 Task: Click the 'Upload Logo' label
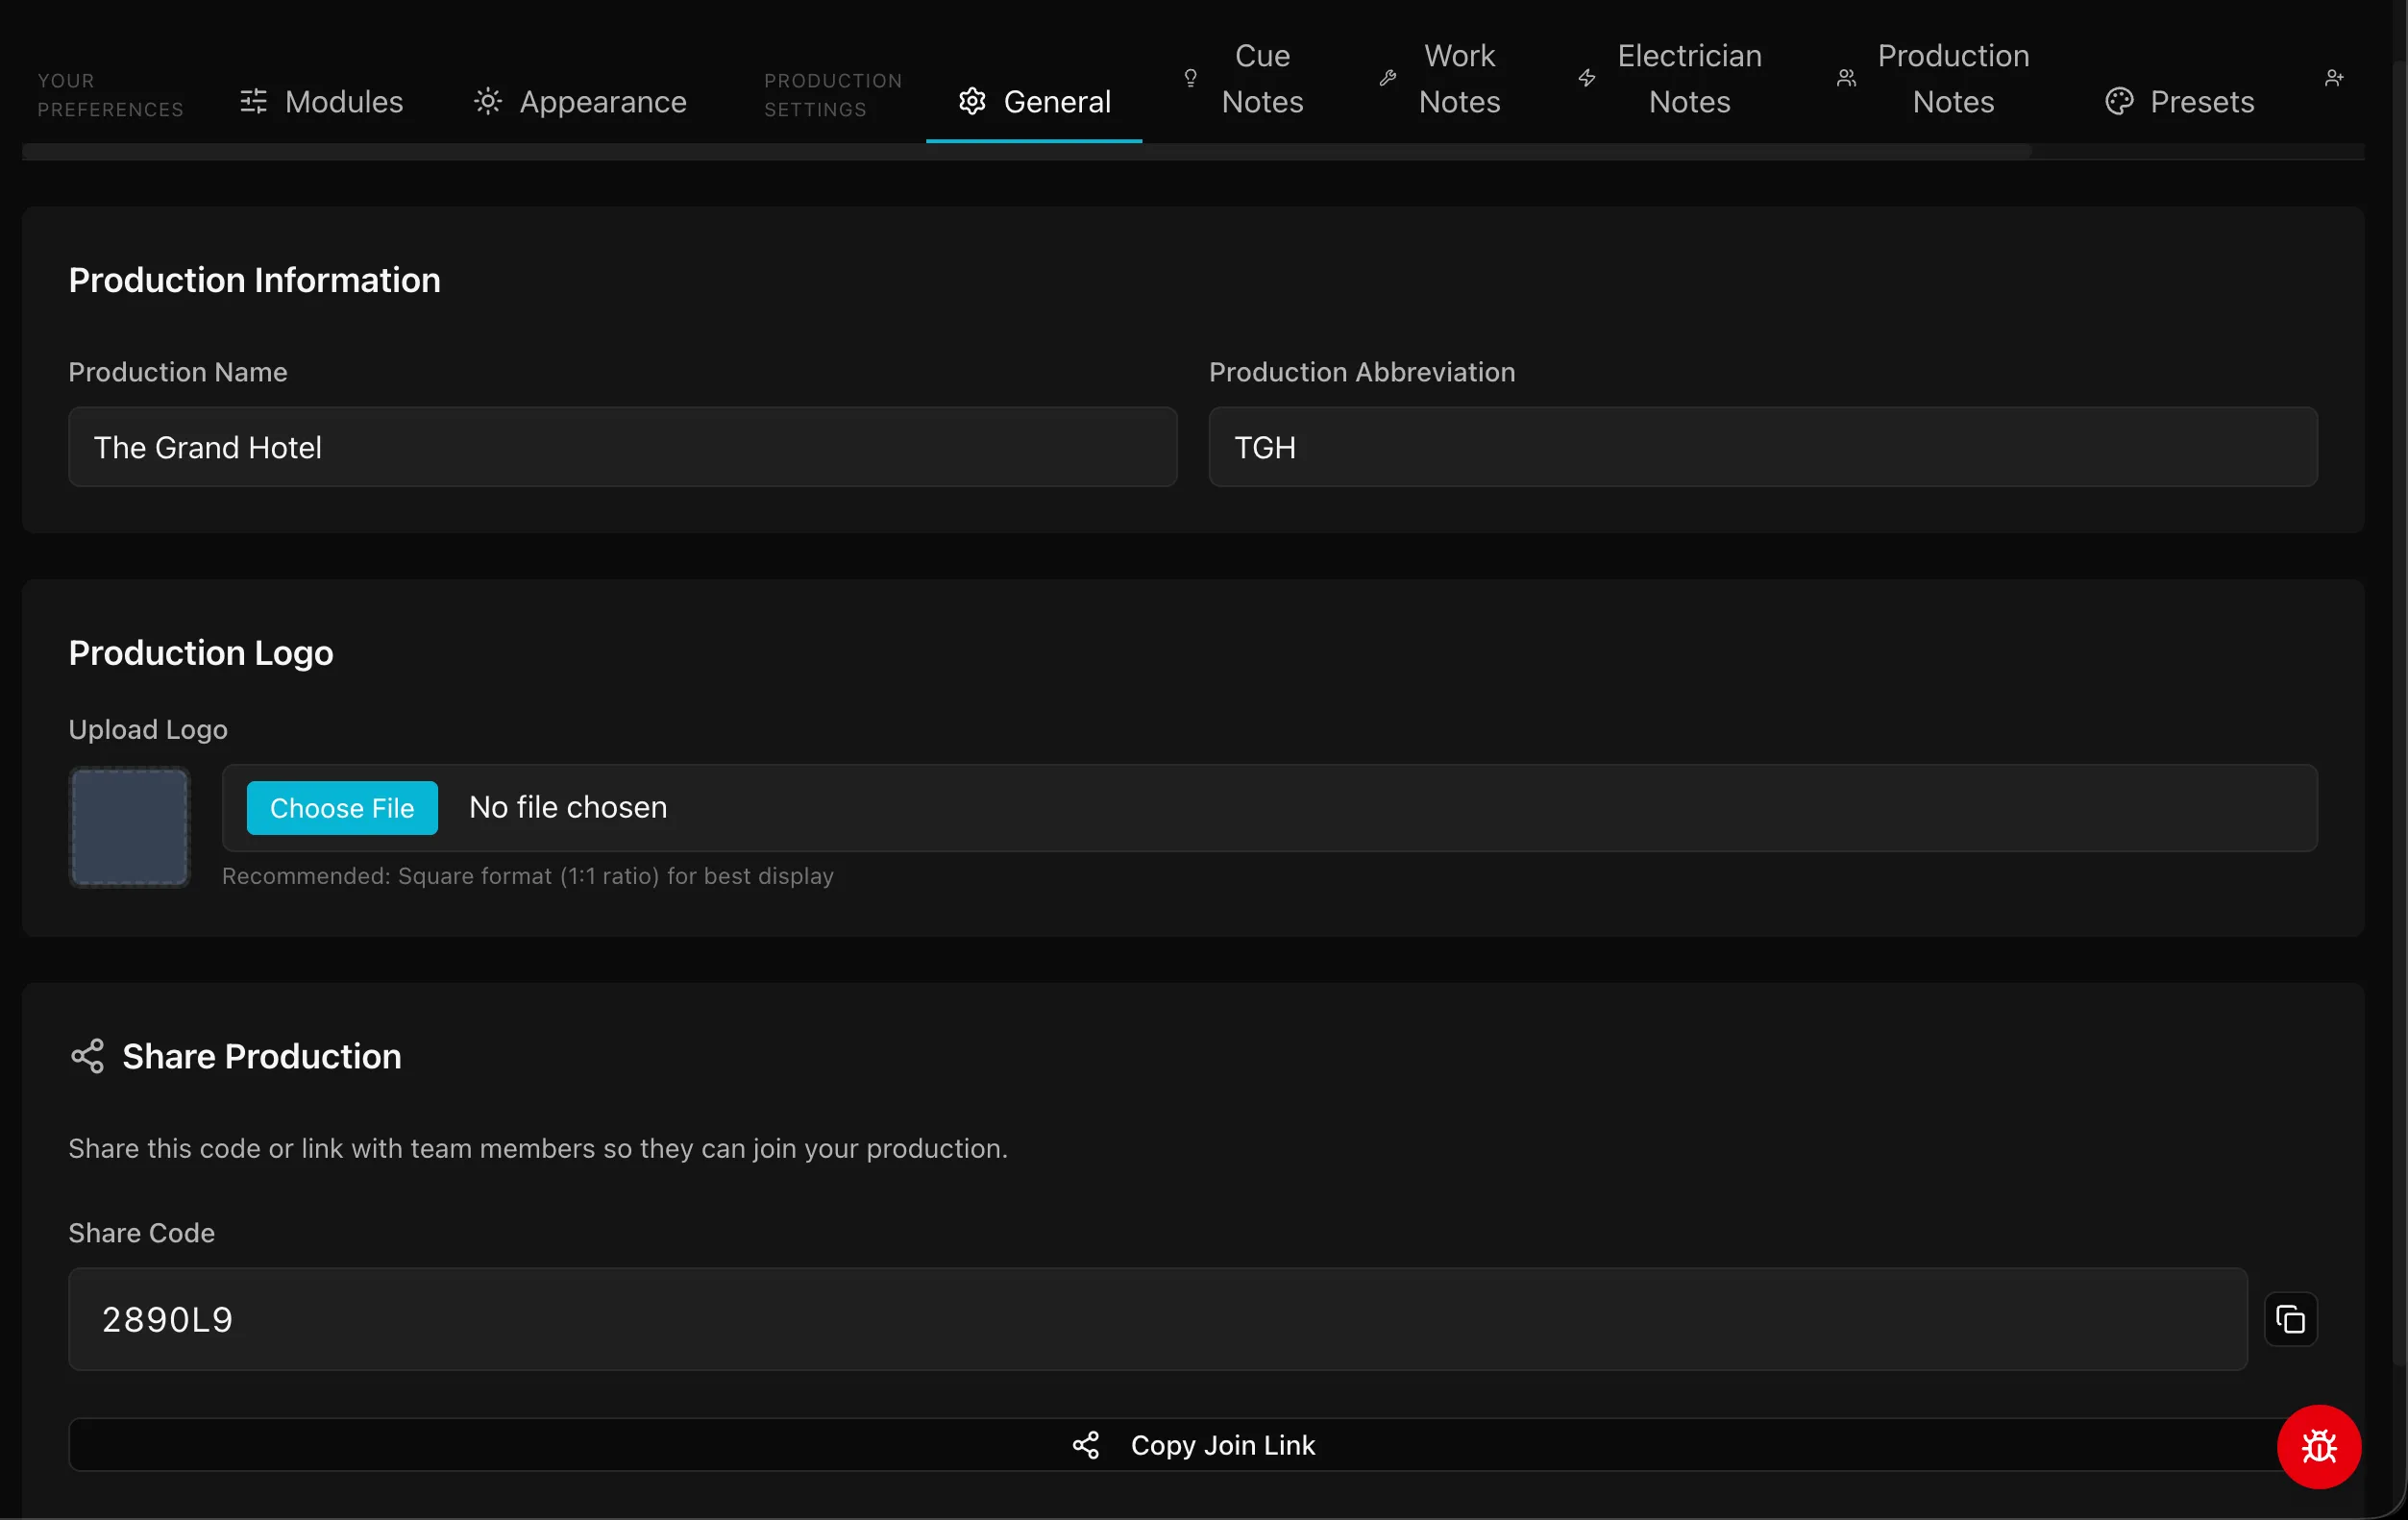(x=148, y=730)
